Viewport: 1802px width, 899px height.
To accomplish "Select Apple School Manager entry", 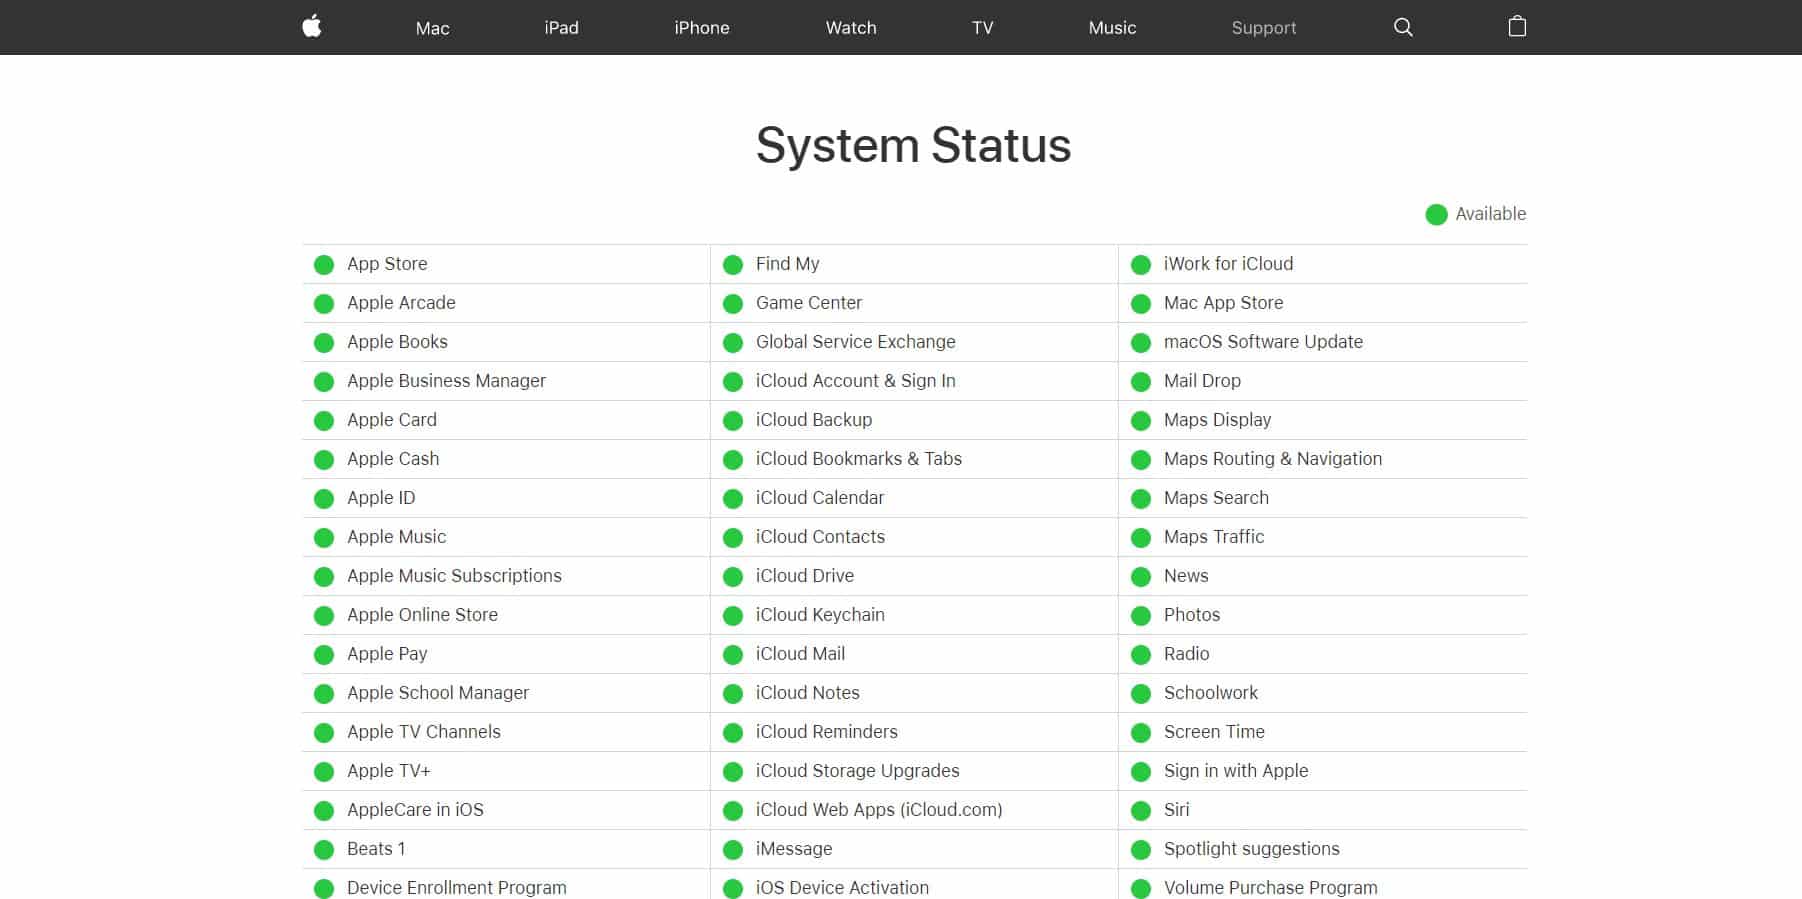I will click(438, 693).
